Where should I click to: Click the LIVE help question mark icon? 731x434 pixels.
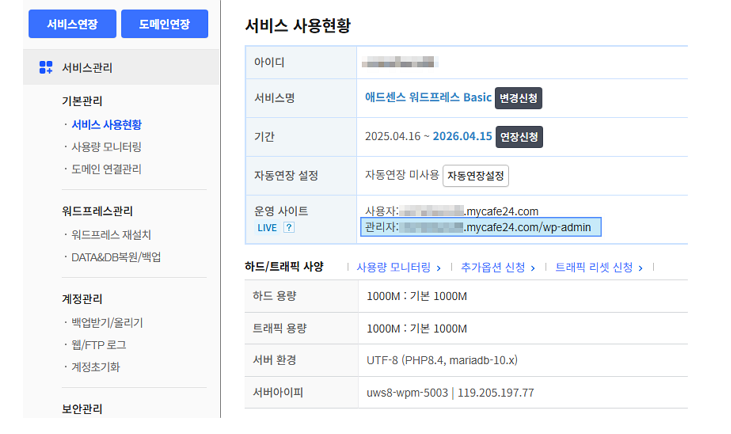click(289, 227)
